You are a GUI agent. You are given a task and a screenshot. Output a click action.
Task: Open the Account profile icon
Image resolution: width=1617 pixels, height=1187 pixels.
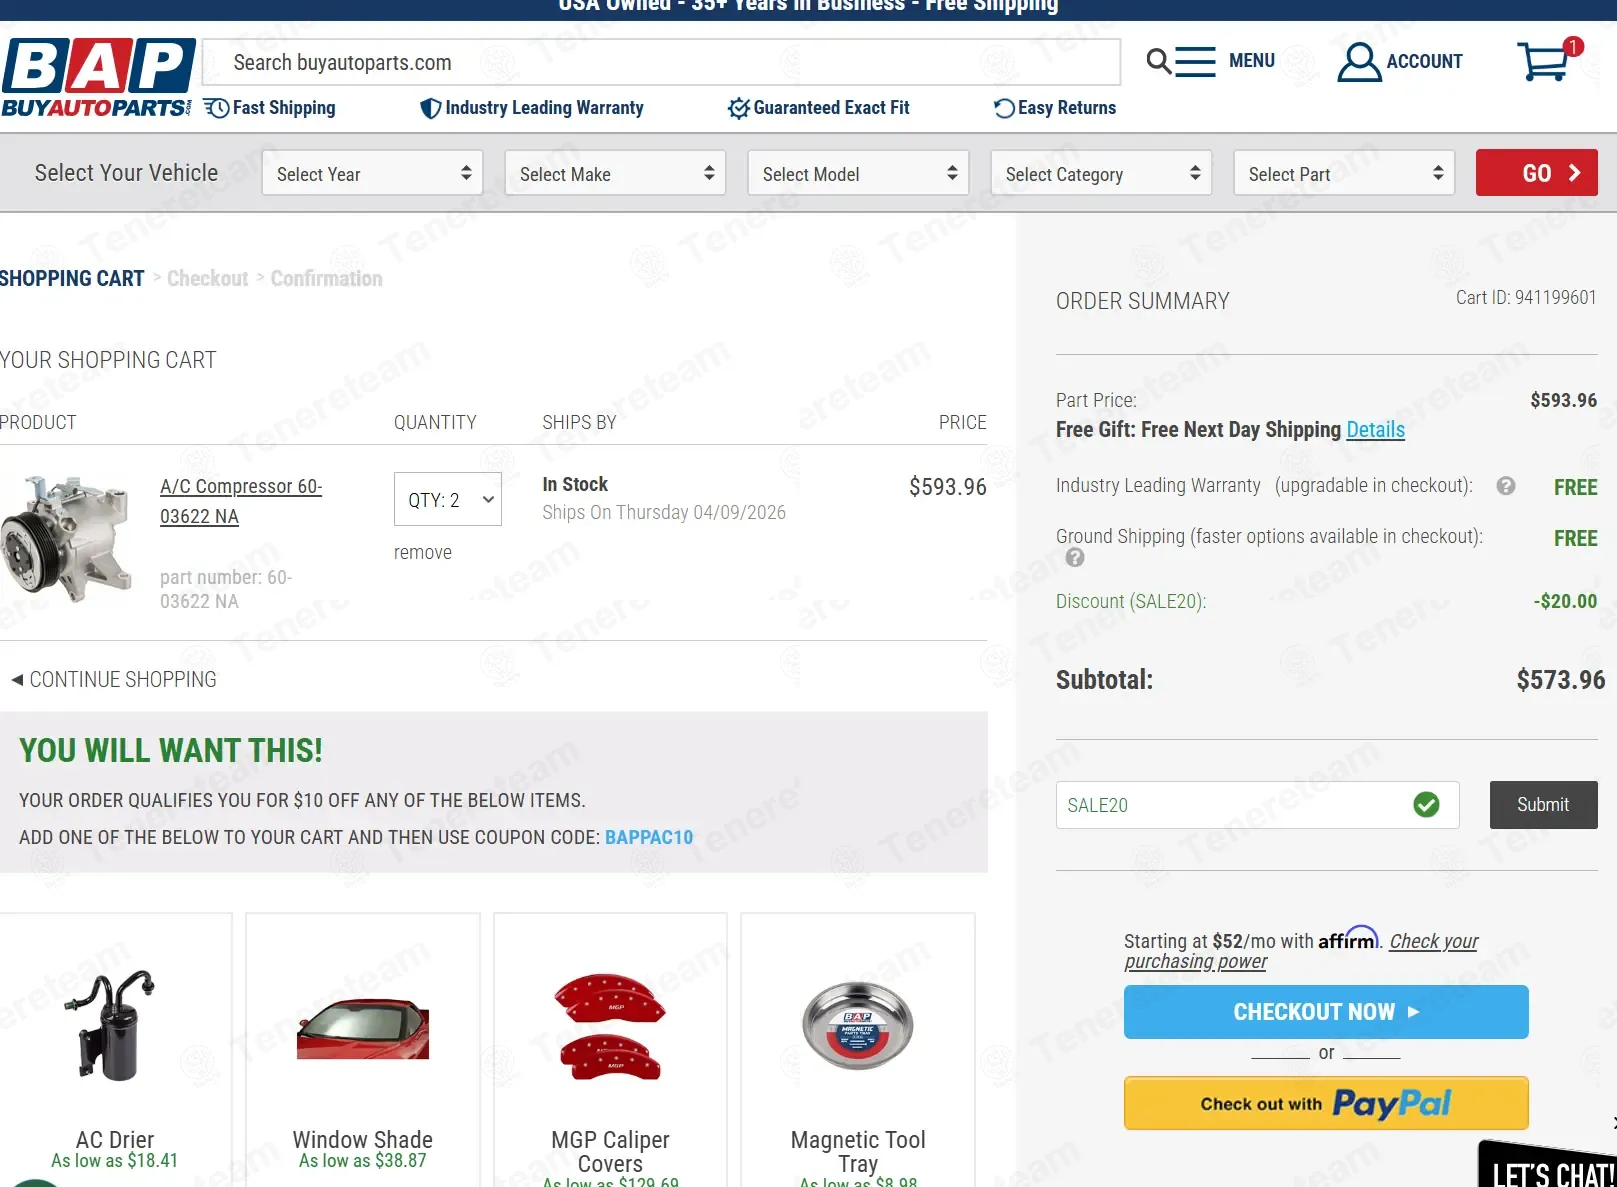pyautogui.click(x=1359, y=62)
